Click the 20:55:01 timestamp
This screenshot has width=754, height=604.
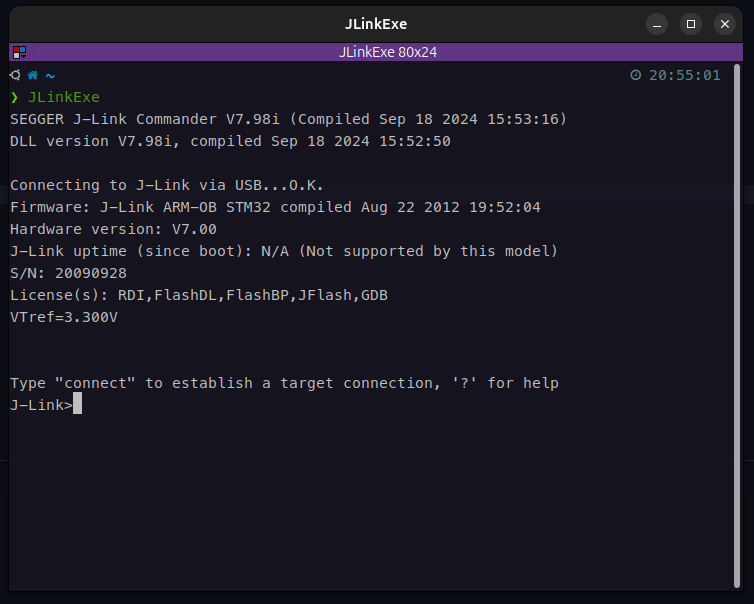pyautogui.click(x=684, y=75)
